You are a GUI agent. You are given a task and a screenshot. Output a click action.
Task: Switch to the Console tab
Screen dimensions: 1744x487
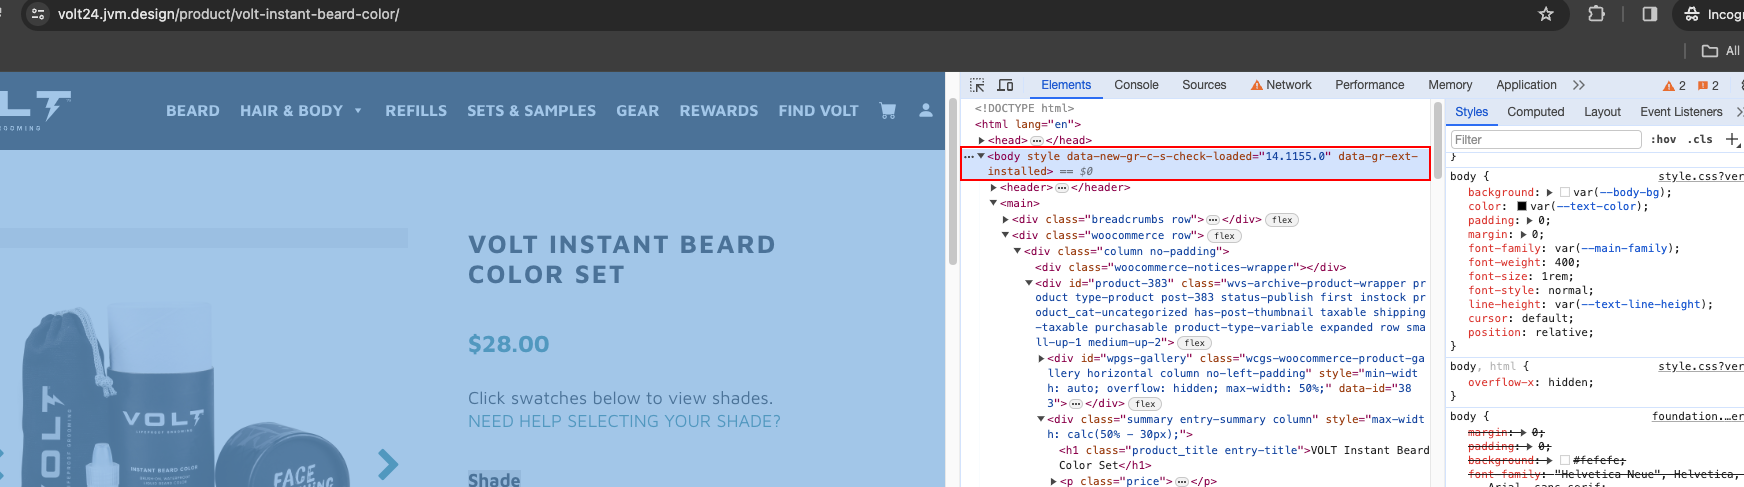point(1136,85)
